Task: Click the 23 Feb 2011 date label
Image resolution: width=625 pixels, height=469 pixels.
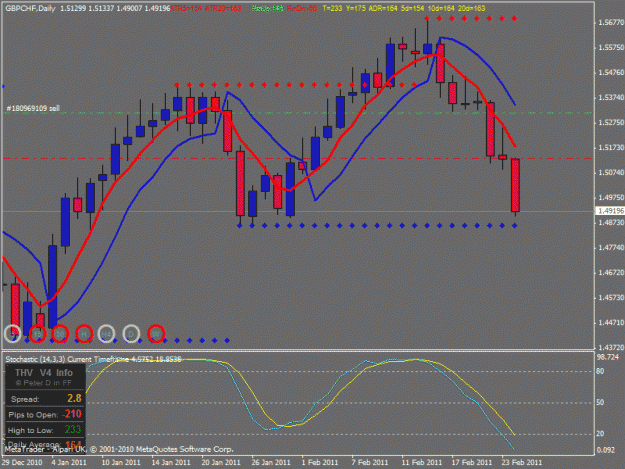Action: coord(522,462)
